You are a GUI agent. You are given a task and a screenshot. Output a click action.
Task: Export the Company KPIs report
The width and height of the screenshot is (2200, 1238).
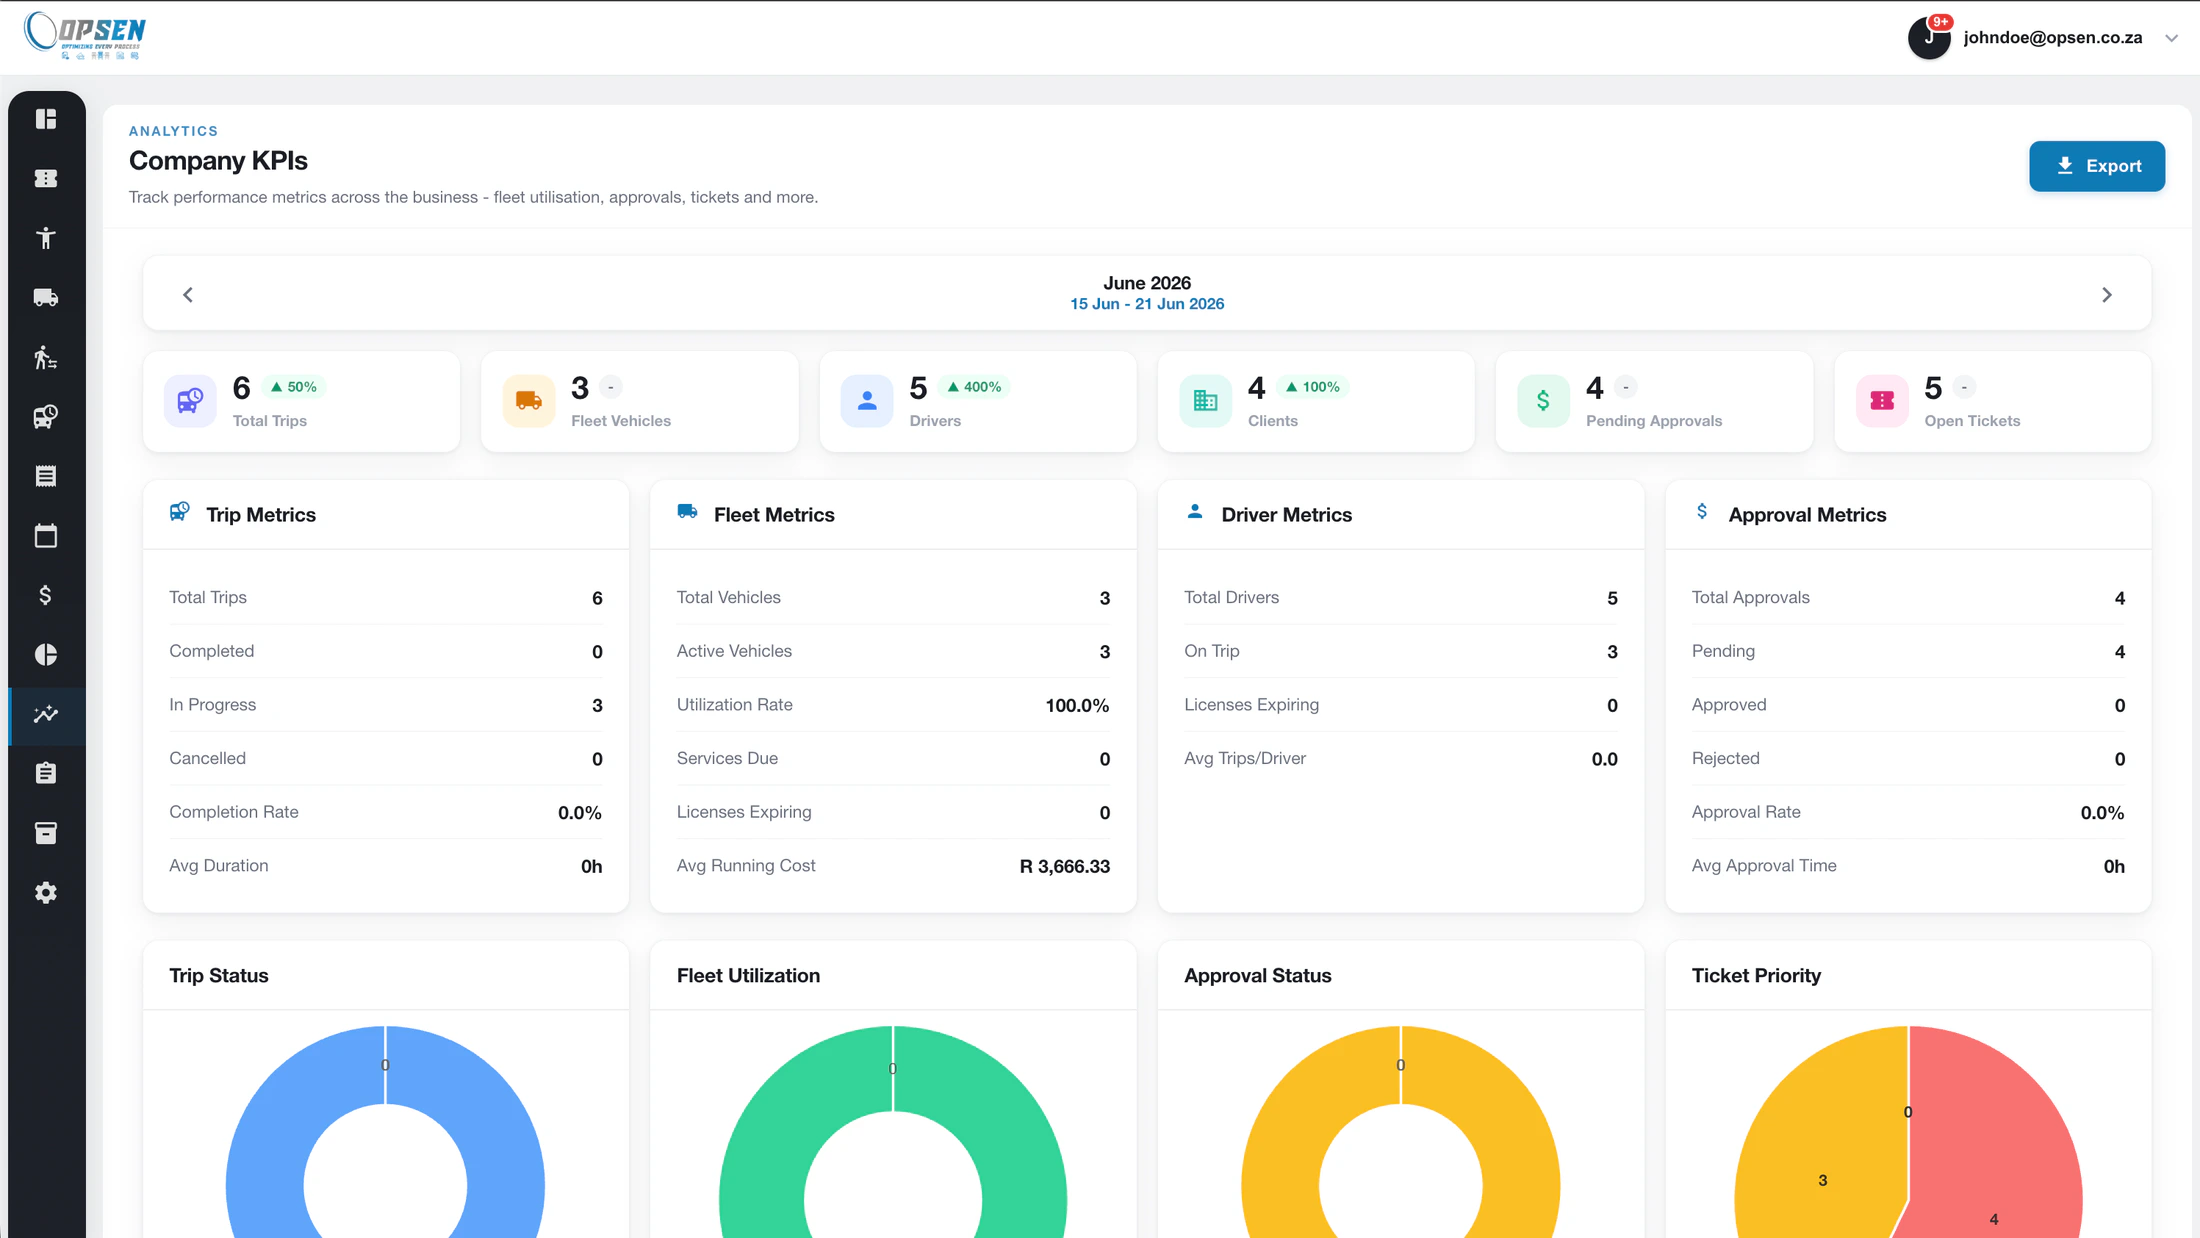point(2097,166)
